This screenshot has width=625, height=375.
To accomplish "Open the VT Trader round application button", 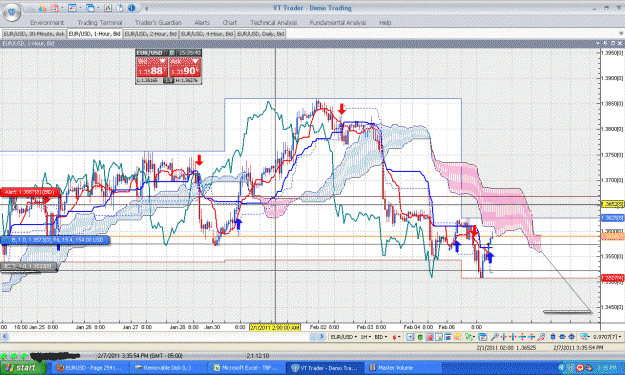I will [x=11, y=11].
